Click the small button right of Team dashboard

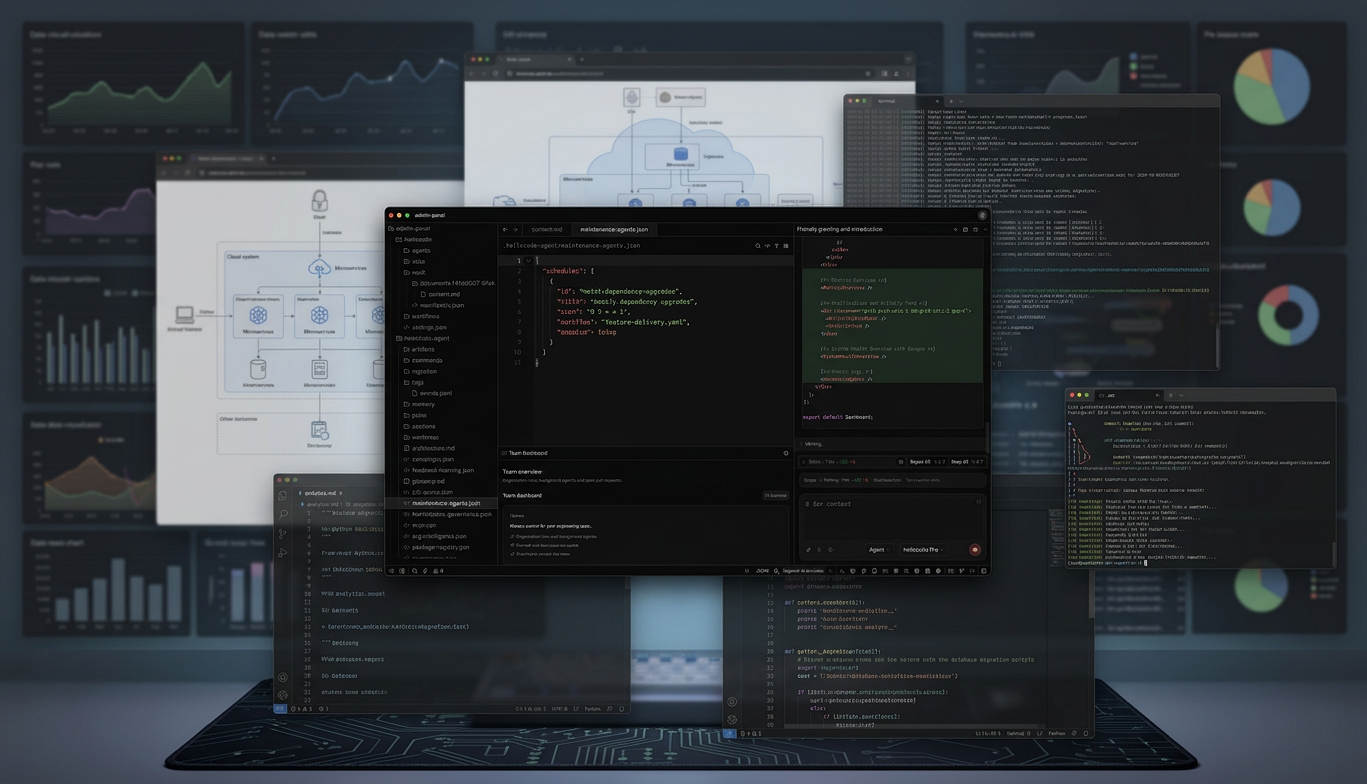pos(775,495)
